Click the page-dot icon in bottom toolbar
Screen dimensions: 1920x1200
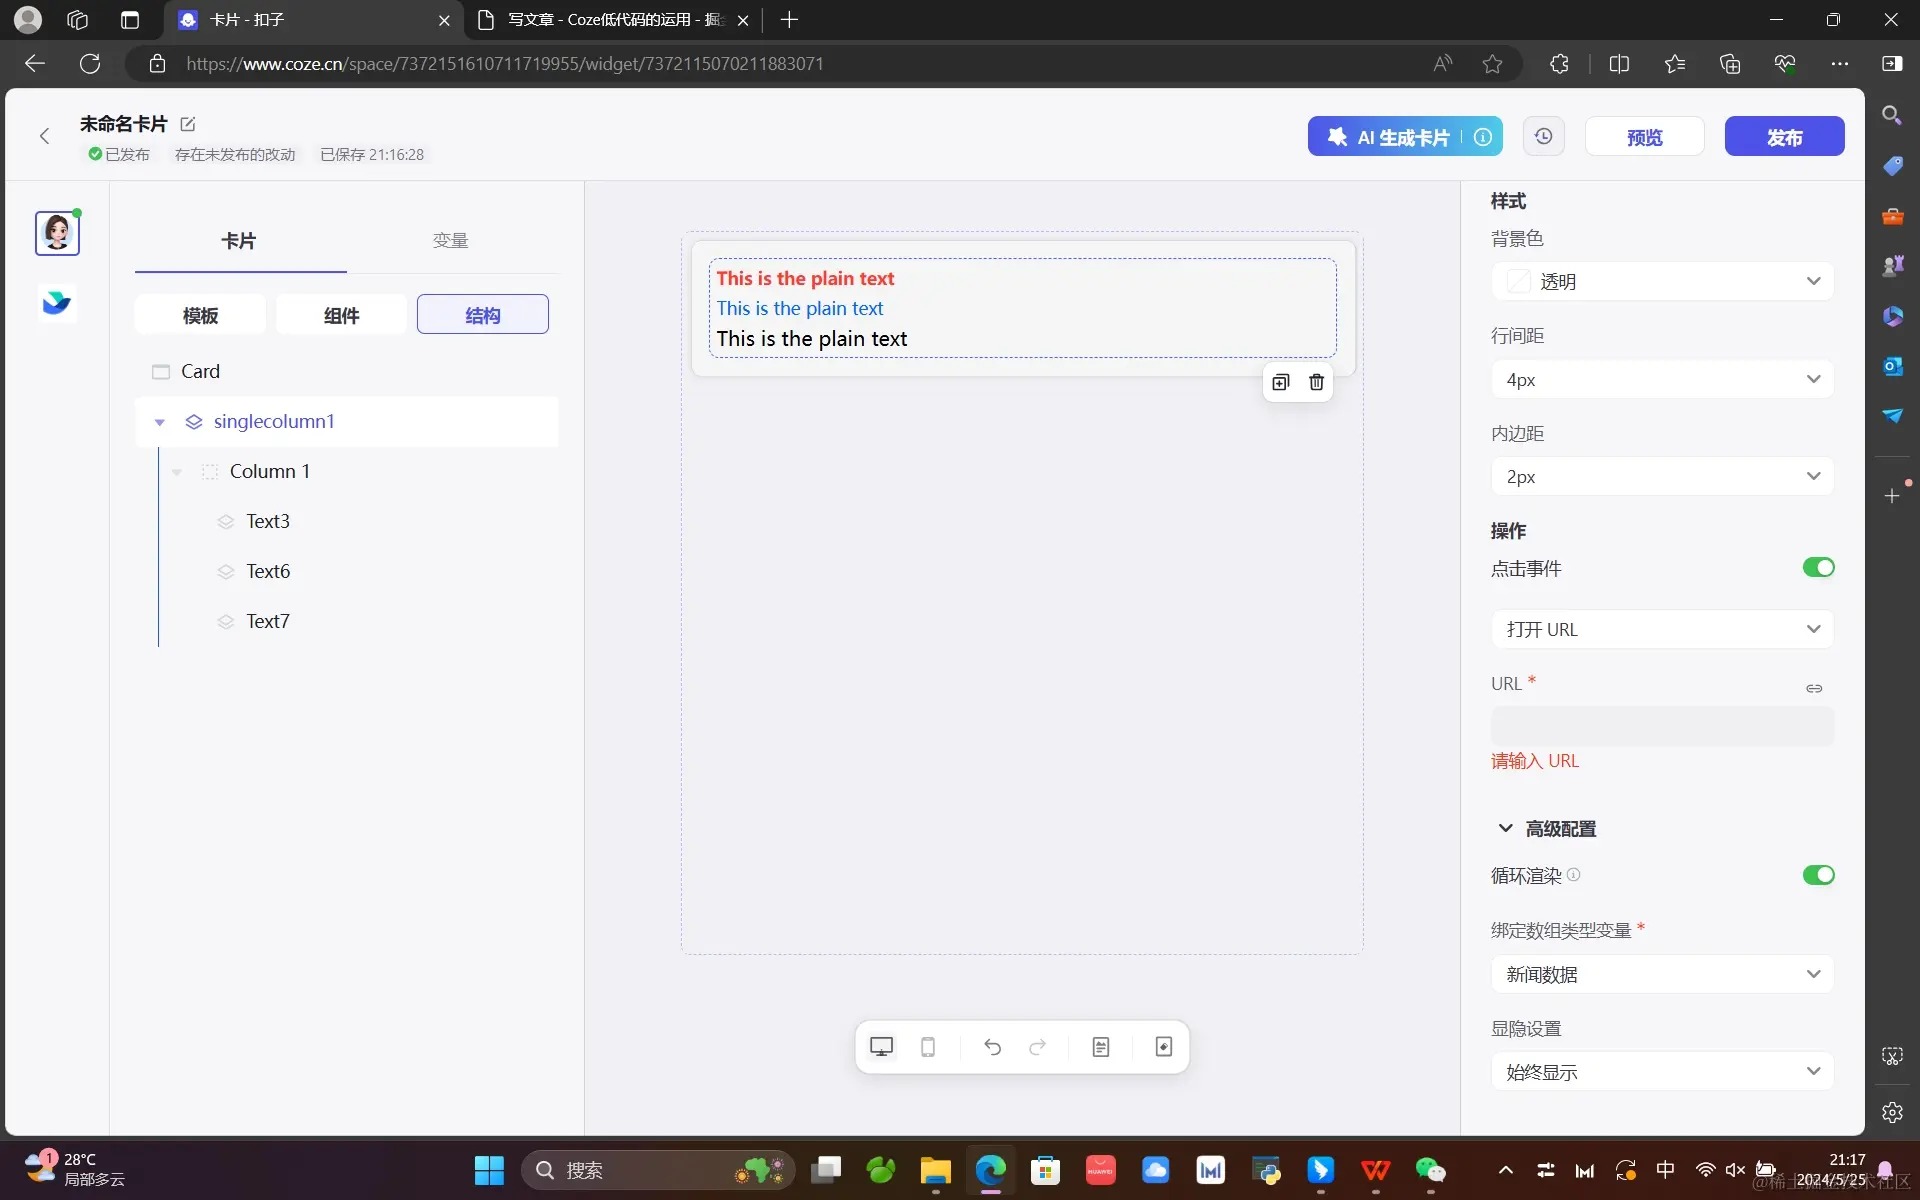(1164, 1047)
